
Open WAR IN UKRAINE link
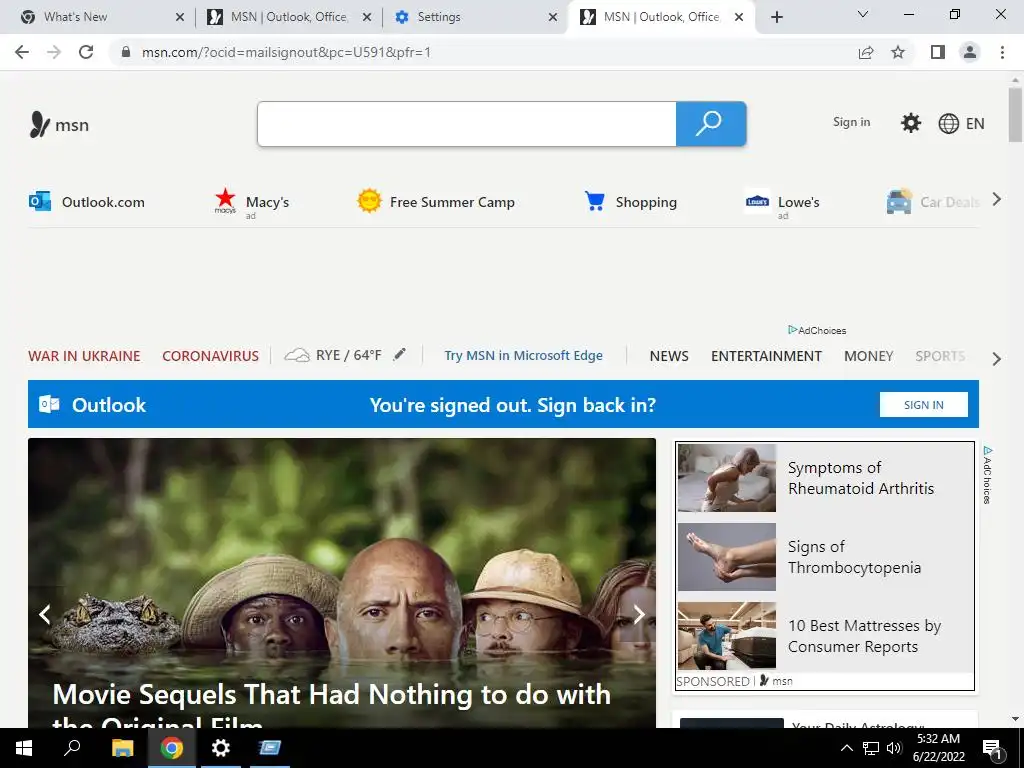(84, 356)
